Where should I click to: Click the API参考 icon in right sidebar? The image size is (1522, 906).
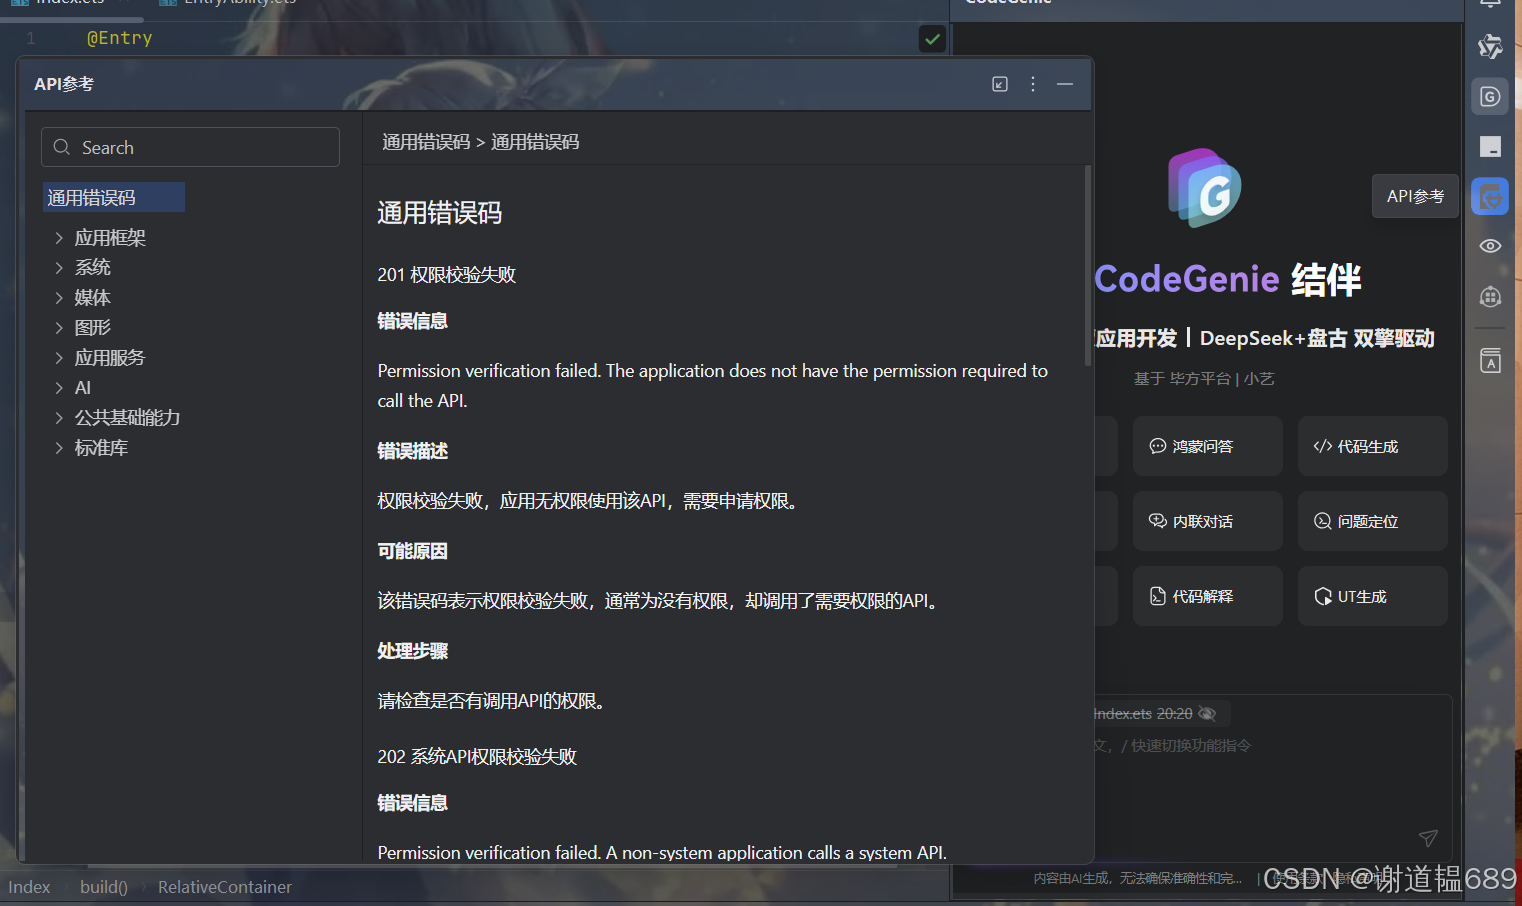click(x=1490, y=197)
